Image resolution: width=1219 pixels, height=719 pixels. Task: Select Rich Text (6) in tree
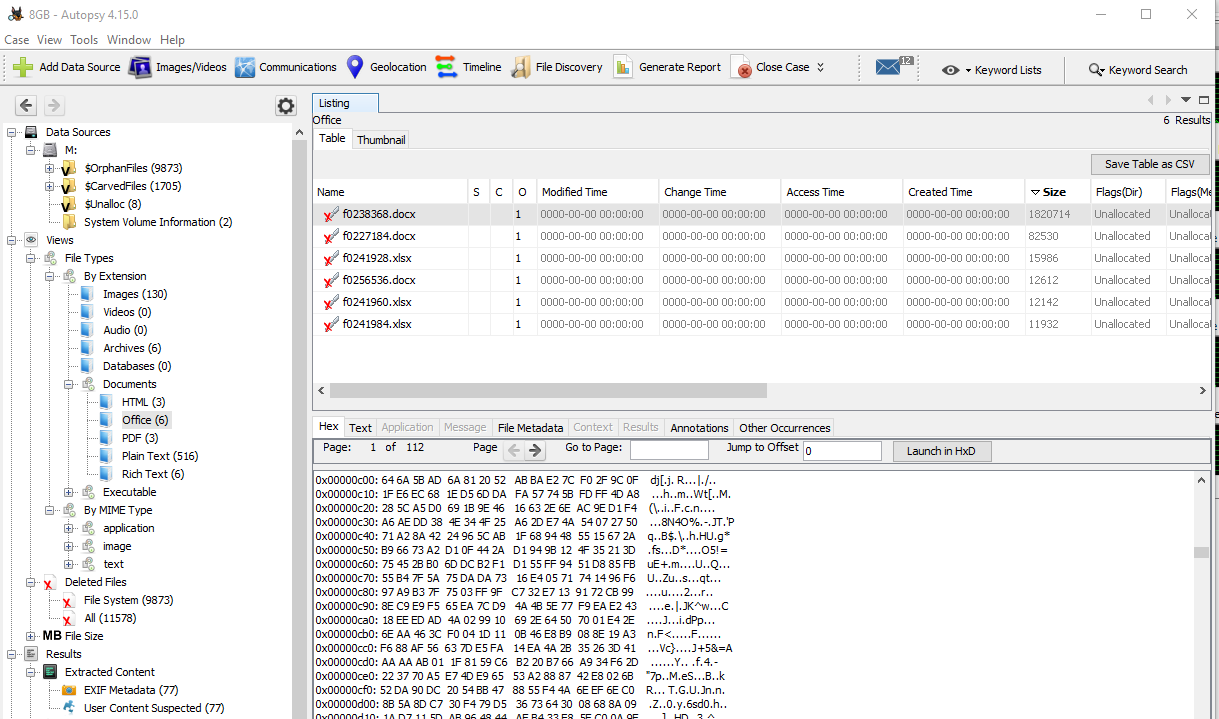pos(153,474)
